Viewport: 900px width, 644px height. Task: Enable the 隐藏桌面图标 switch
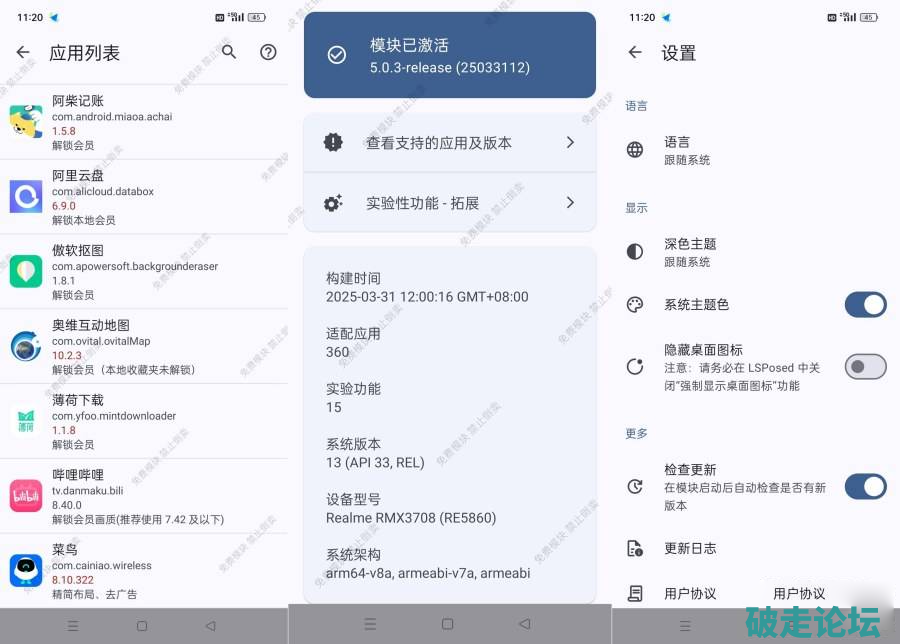point(865,367)
